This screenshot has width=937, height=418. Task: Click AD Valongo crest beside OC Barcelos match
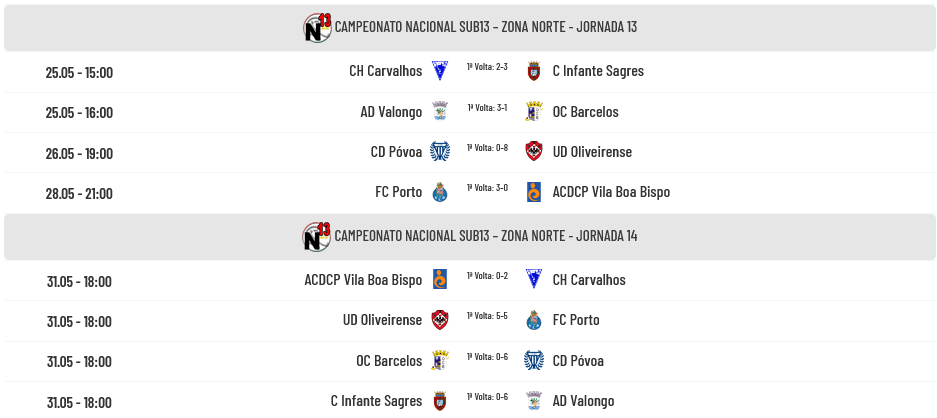(x=440, y=111)
